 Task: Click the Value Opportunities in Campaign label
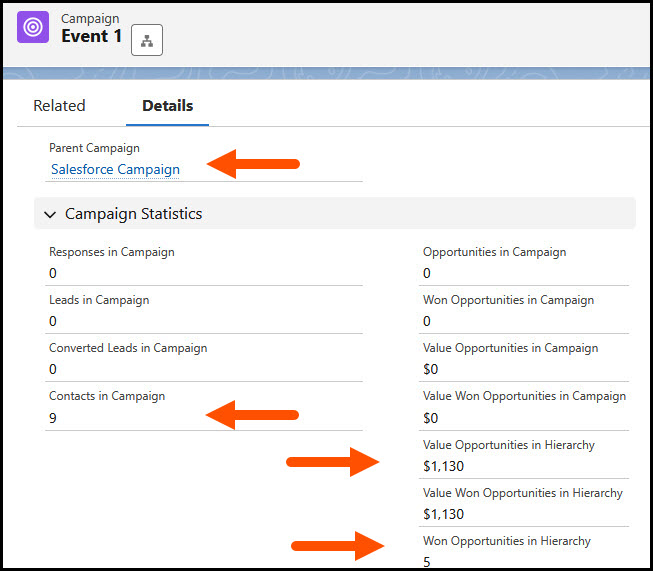pyautogui.click(x=511, y=348)
